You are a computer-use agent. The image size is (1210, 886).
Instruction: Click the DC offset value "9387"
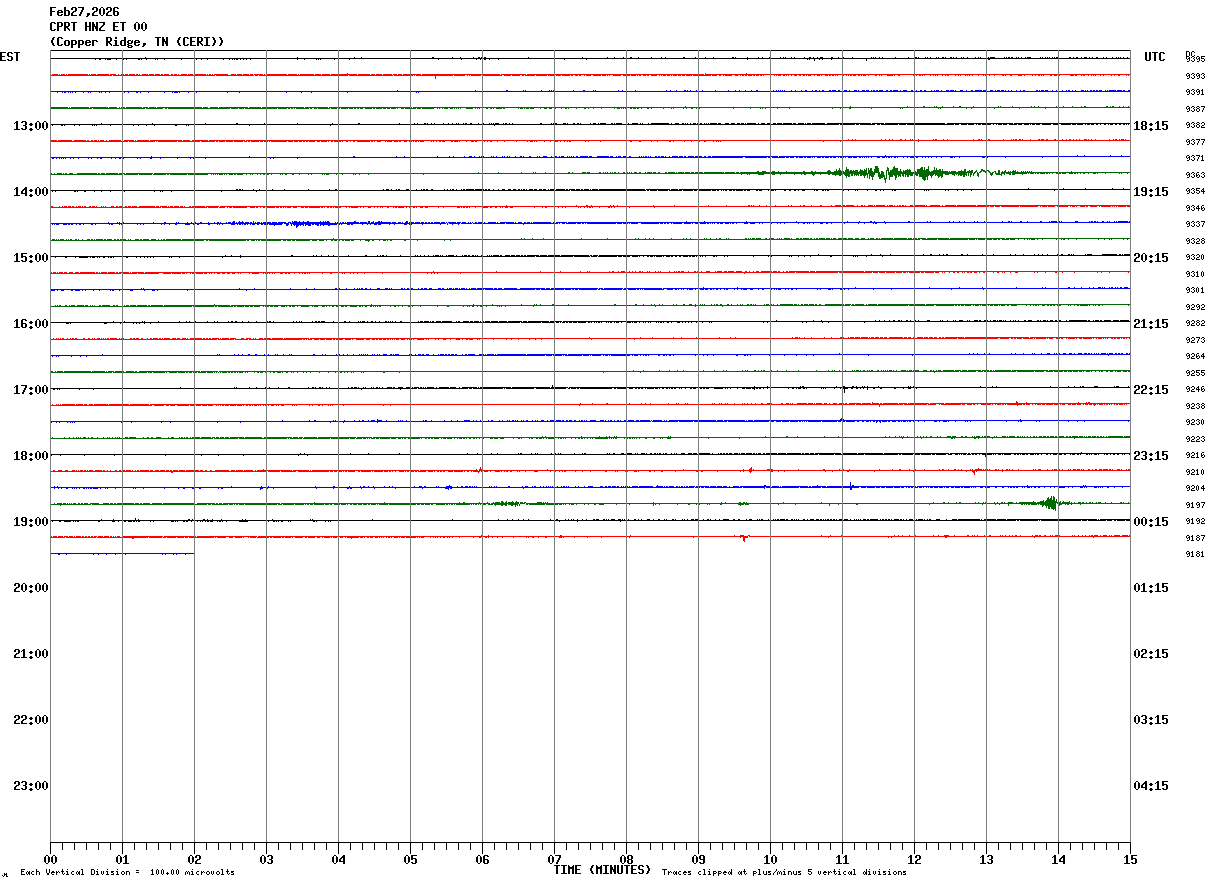point(1195,109)
